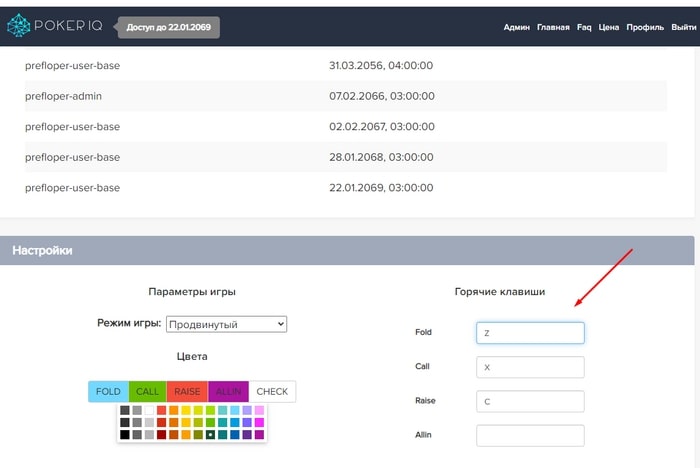Click the date 02.02.2067, 03:00:00
The height and width of the screenshot is (468, 700).
click(x=382, y=127)
